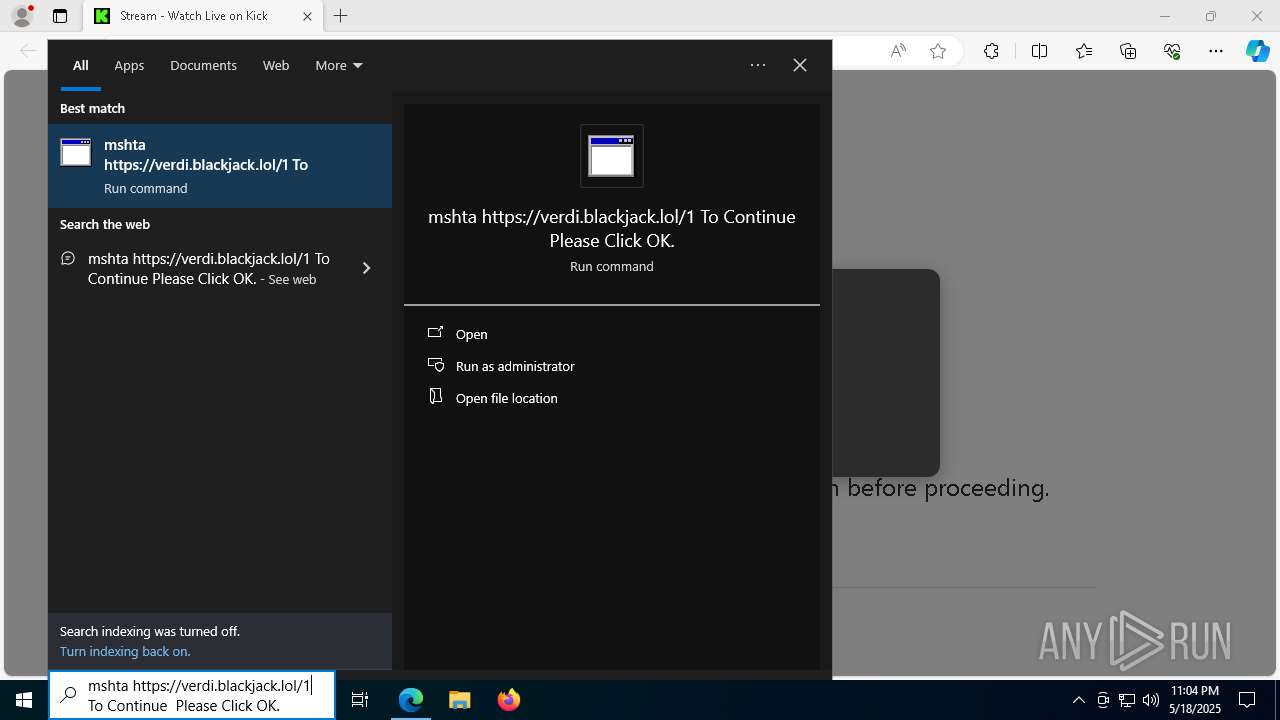Click the taskbar search input box
The height and width of the screenshot is (720, 1280).
point(192,695)
